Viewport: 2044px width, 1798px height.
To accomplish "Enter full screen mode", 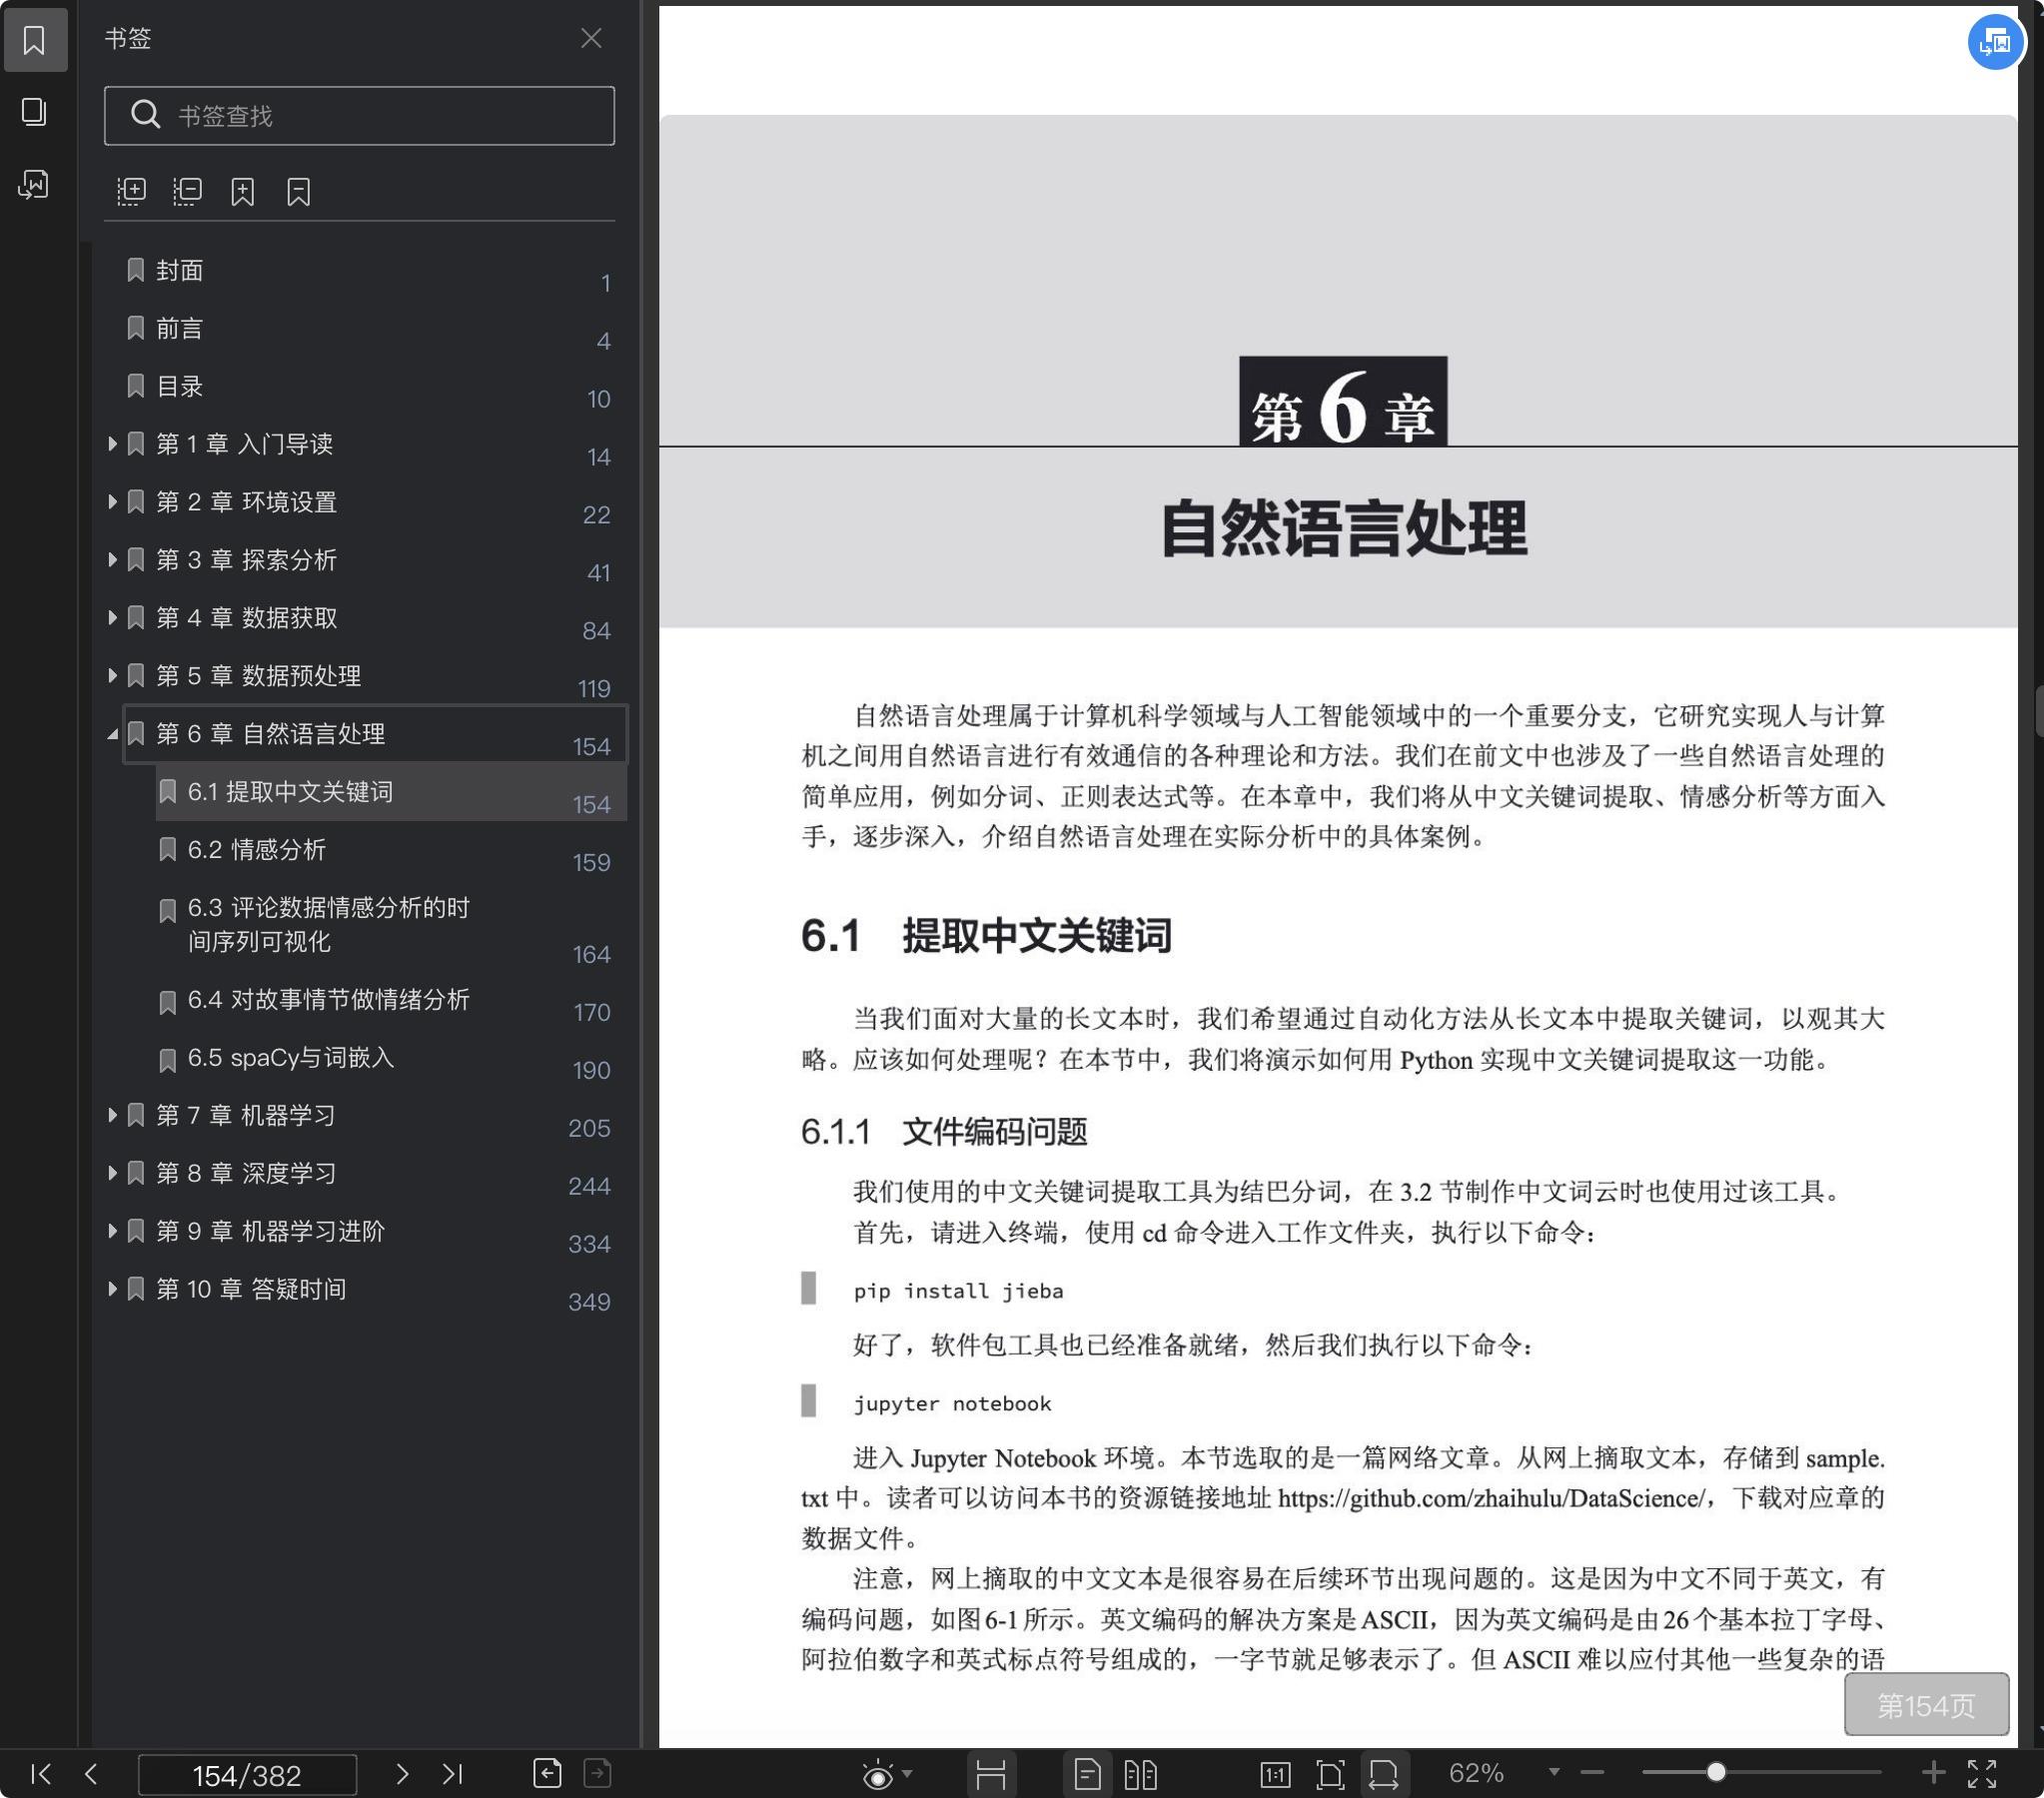I will pyautogui.click(x=1982, y=1773).
